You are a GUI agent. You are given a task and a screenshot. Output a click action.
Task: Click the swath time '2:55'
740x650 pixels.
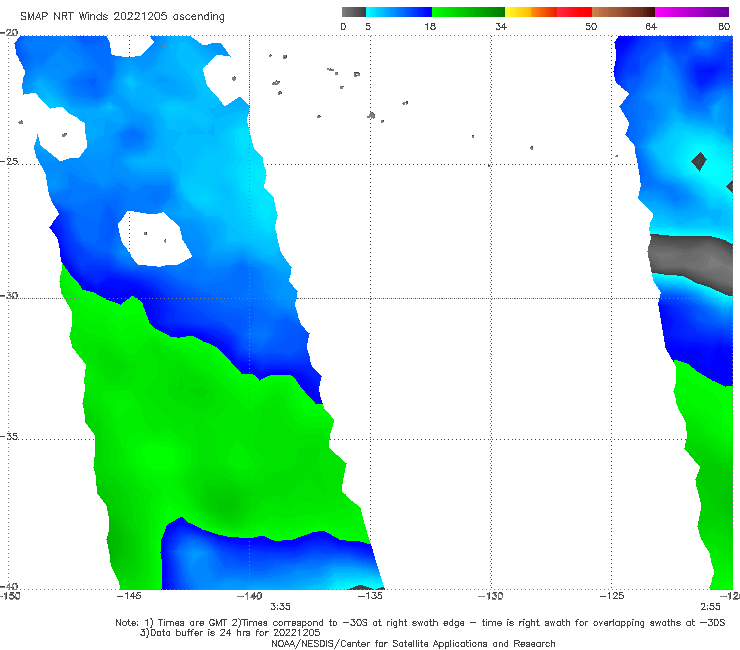710,607
